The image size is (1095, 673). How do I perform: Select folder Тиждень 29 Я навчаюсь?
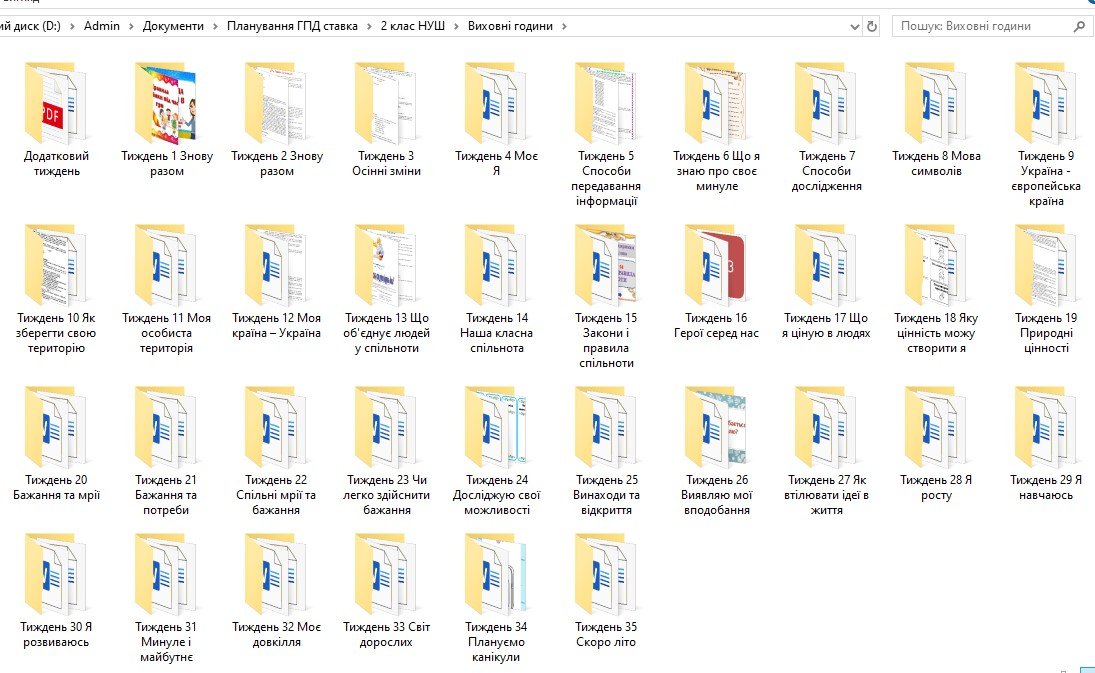point(1046,428)
